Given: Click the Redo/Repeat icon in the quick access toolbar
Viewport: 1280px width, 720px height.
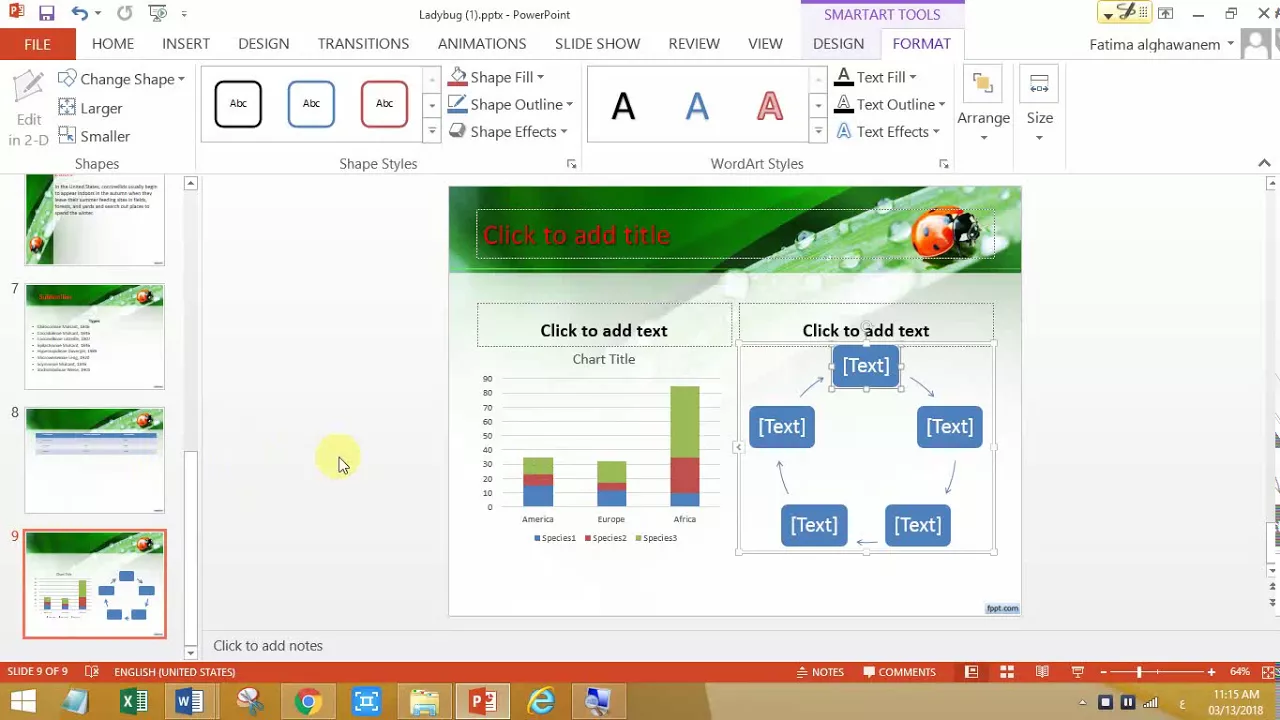Looking at the screenshot, I should click(124, 14).
